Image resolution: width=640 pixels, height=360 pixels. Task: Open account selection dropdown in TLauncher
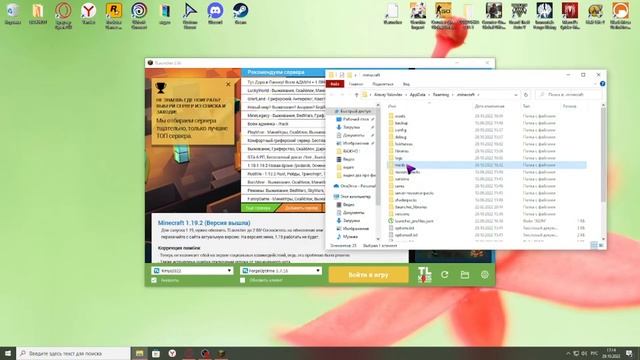(192, 271)
